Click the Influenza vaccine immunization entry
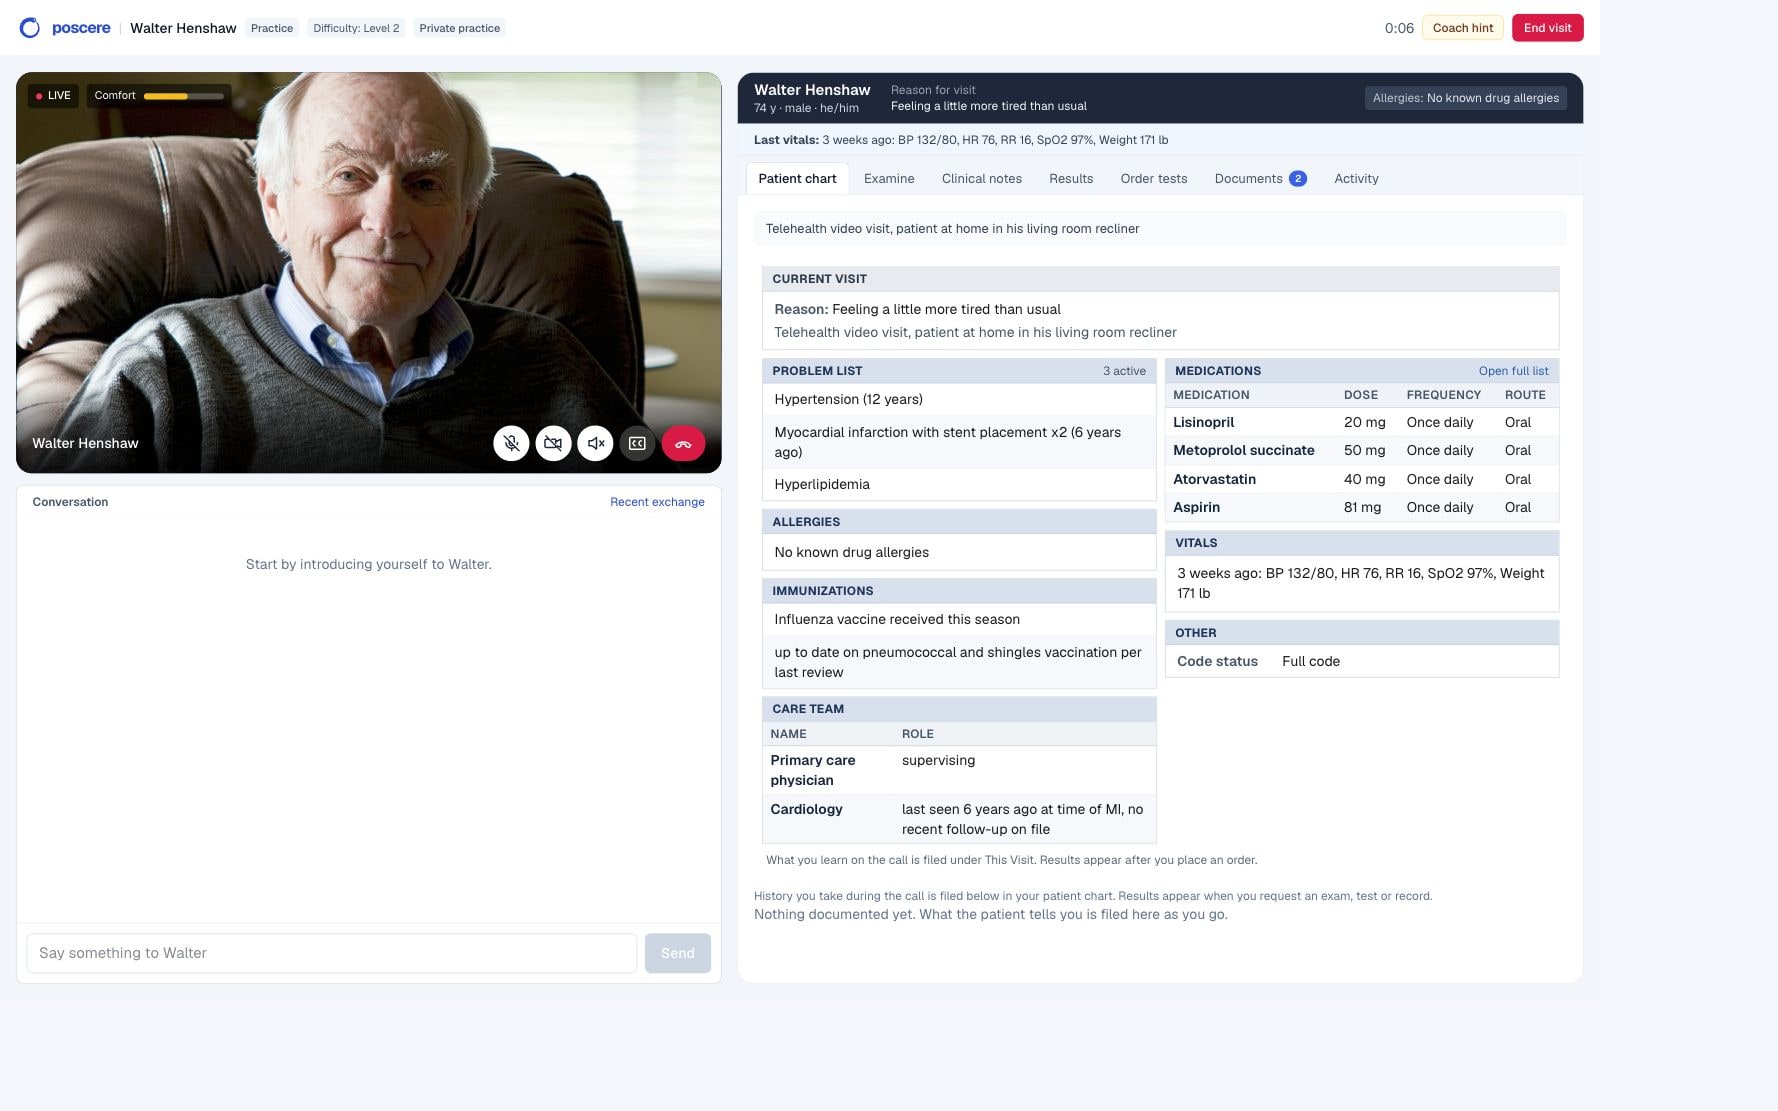The height and width of the screenshot is (1111, 1778). [x=959, y=619]
